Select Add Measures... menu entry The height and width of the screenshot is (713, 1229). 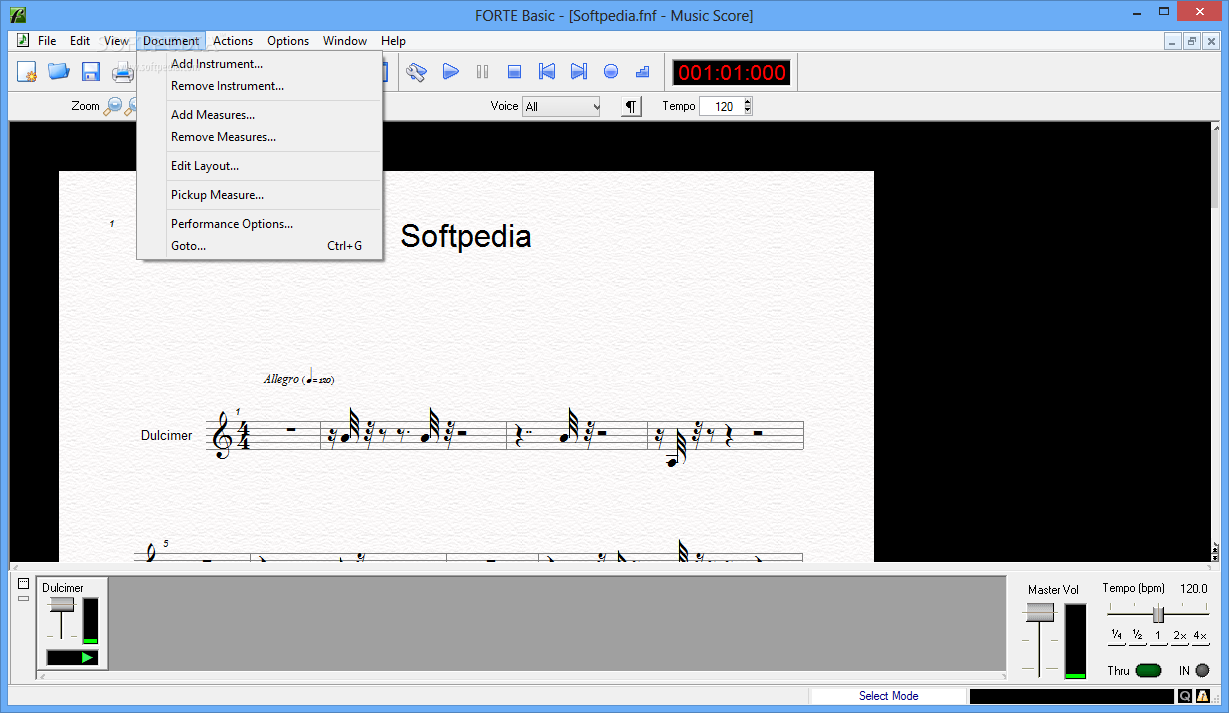pyautogui.click(x=260, y=115)
